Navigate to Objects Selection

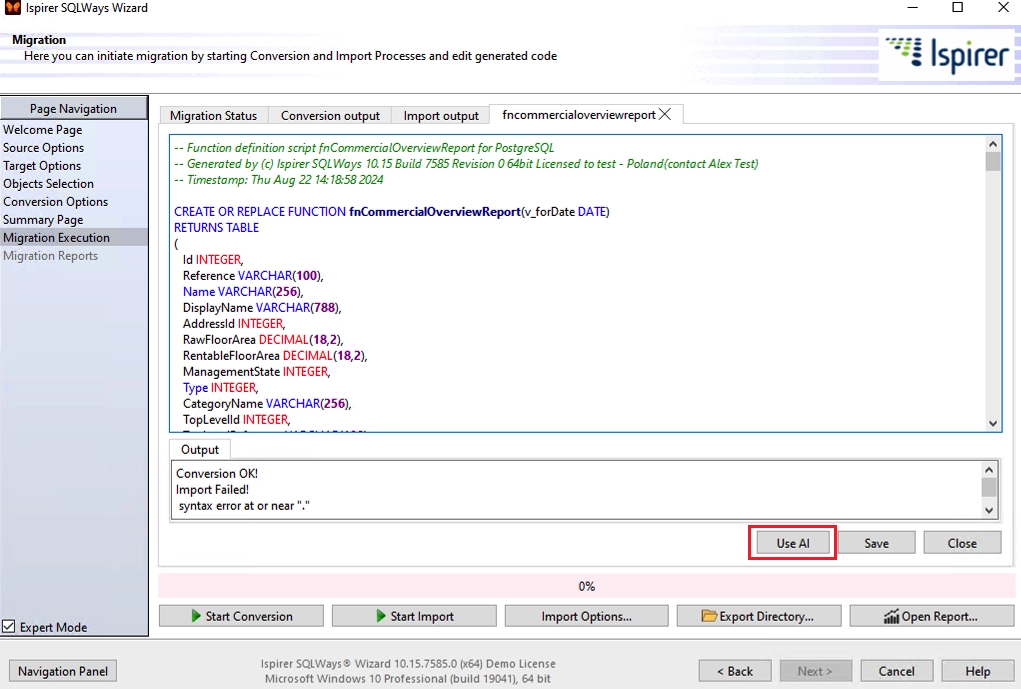(x=48, y=184)
